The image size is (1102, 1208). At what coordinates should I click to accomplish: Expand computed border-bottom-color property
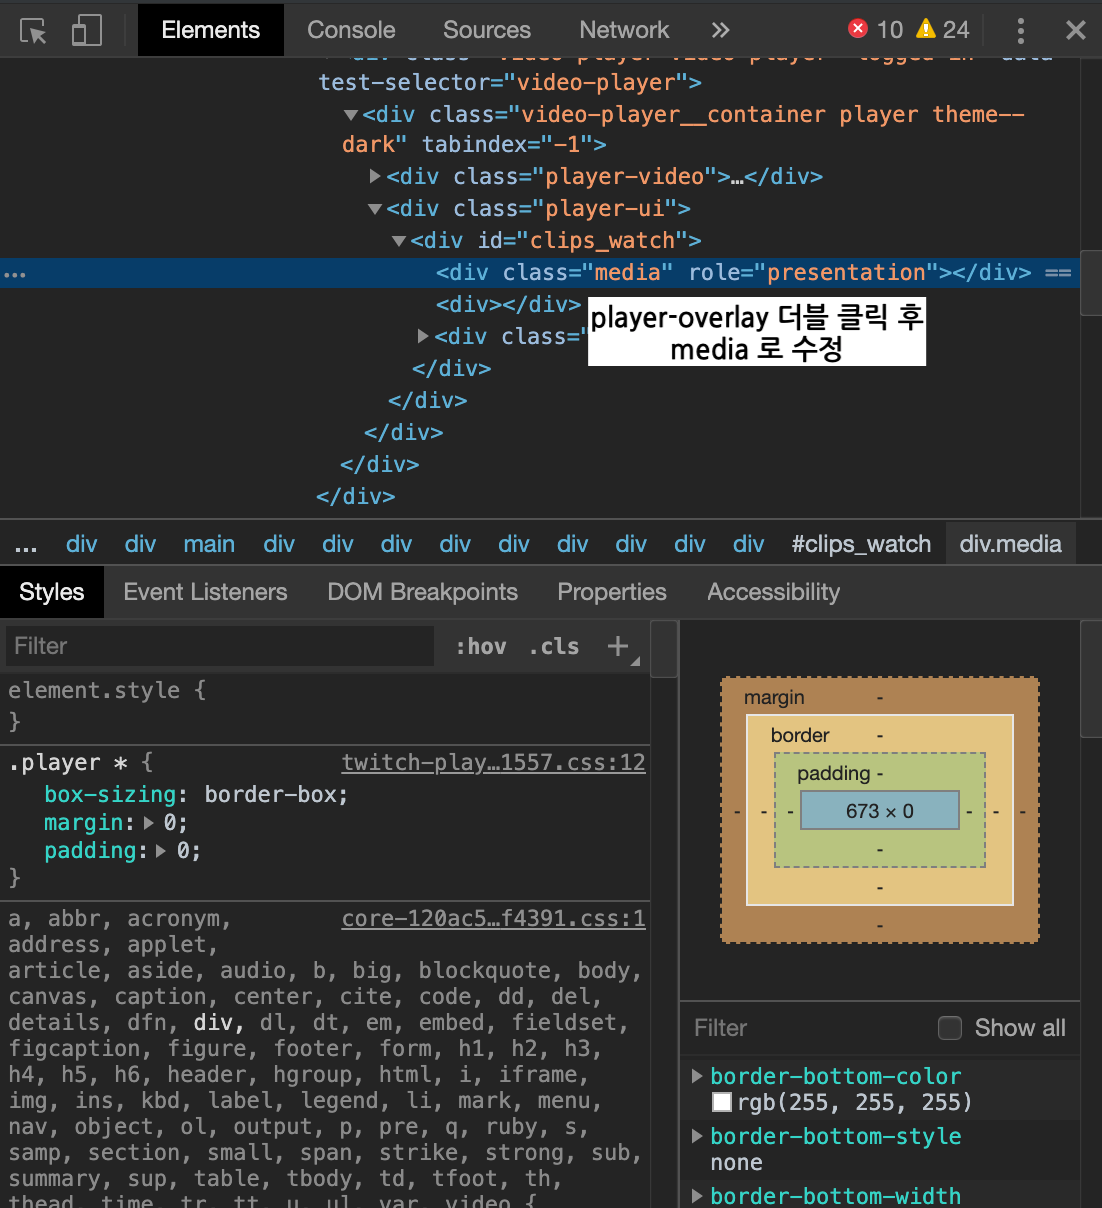point(697,1076)
